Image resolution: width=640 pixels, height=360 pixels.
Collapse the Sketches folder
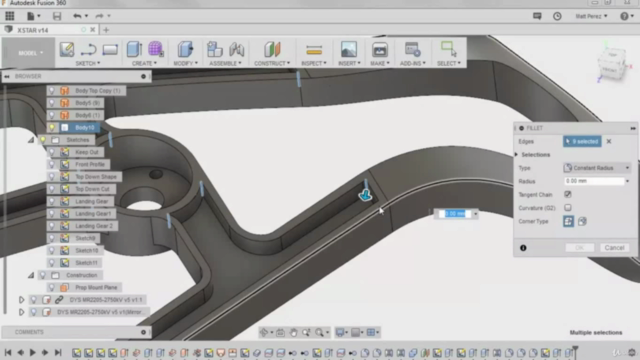pos(31,140)
